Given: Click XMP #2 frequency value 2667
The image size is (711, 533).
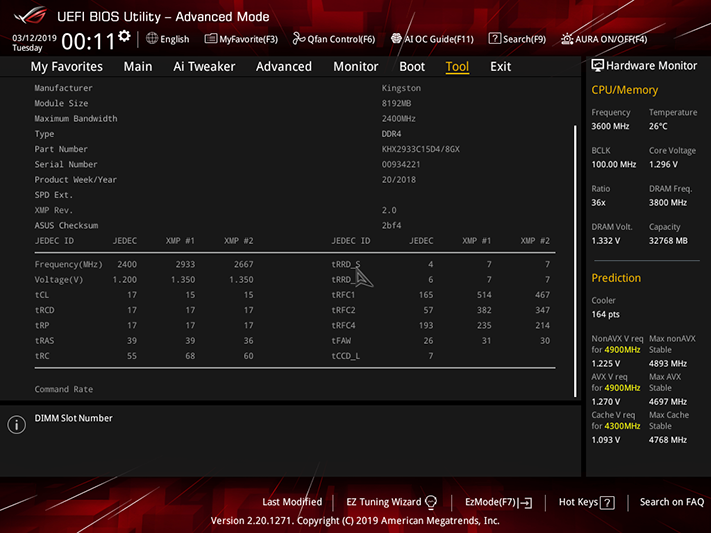Looking at the screenshot, I should pyautogui.click(x=243, y=264).
